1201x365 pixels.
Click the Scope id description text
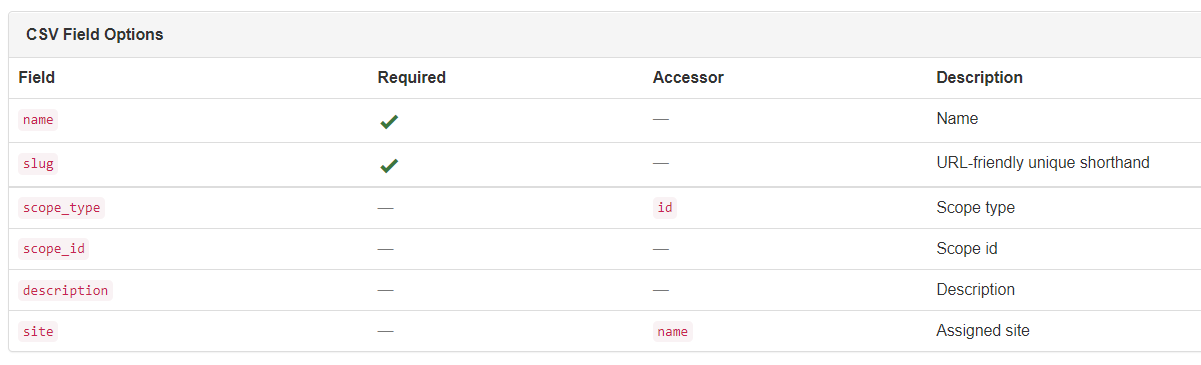tap(967, 249)
